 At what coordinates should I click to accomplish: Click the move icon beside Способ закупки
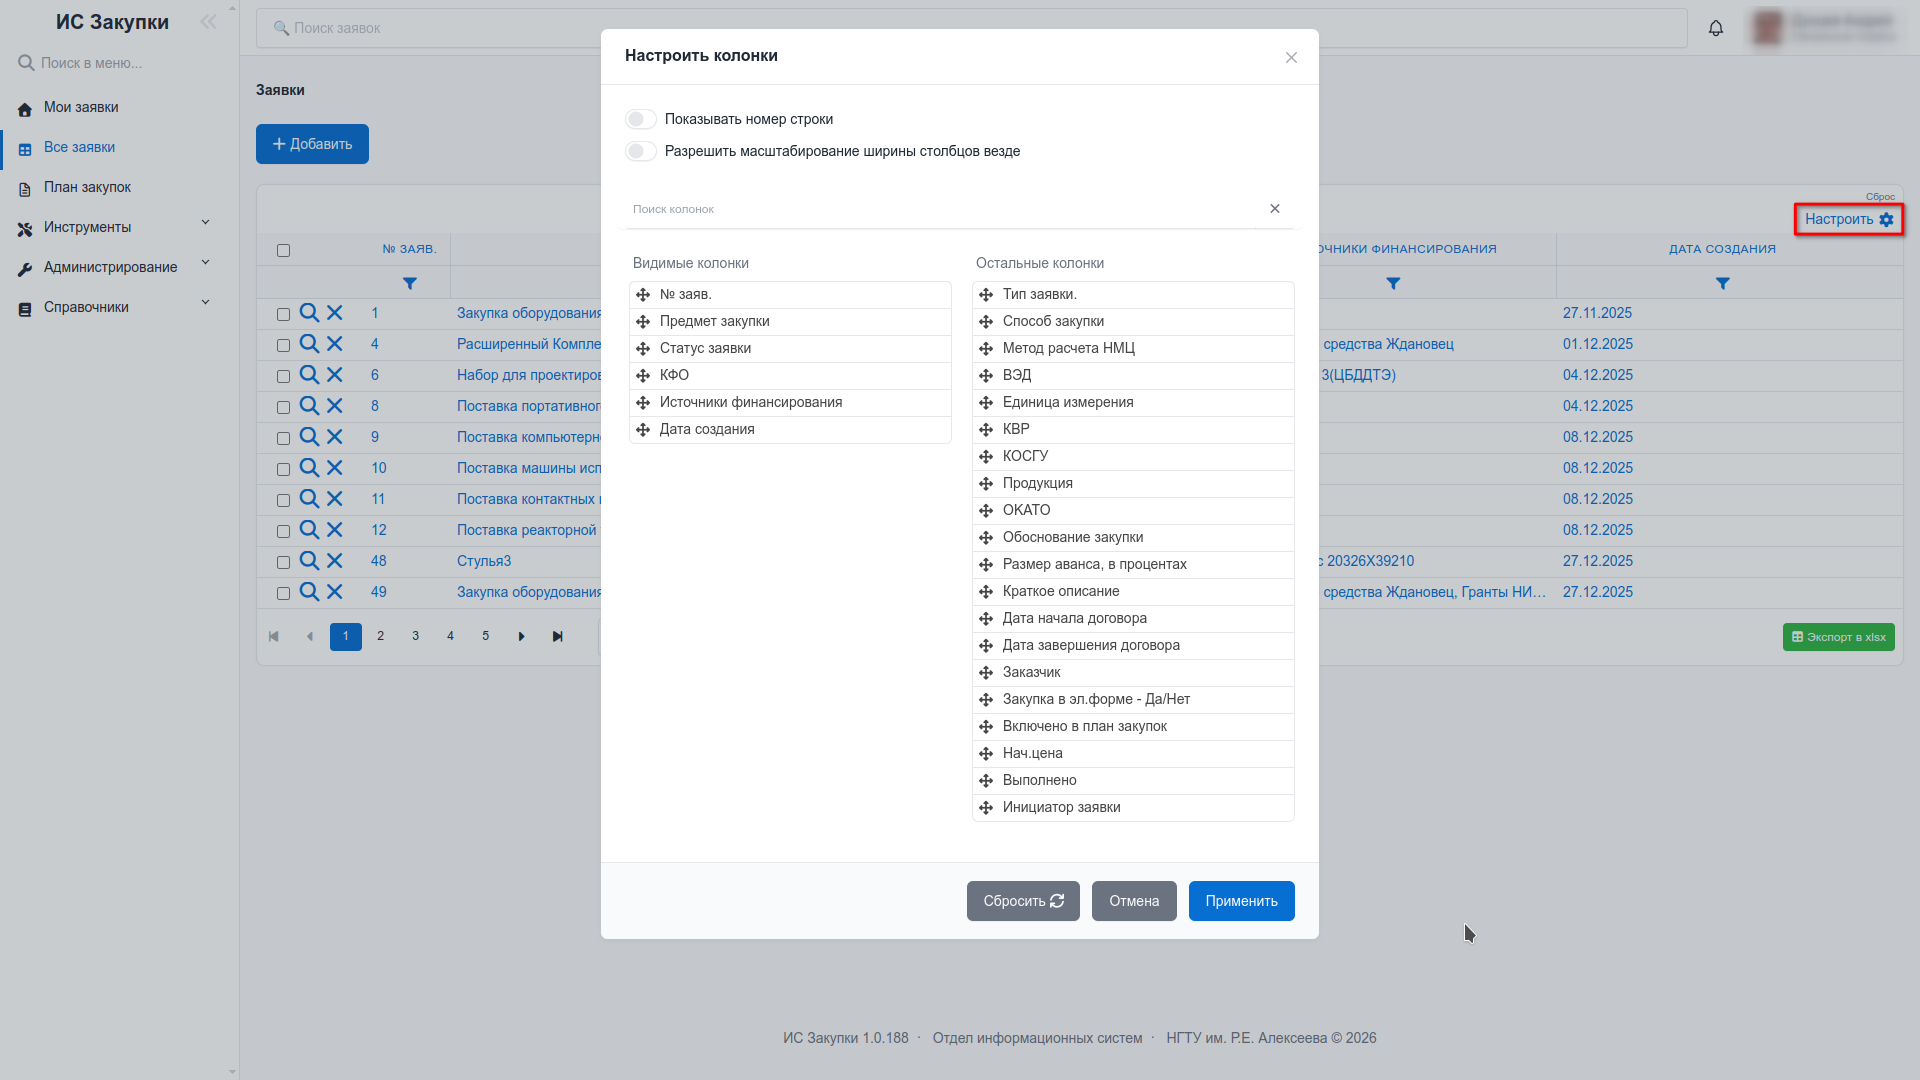click(x=986, y=321)
